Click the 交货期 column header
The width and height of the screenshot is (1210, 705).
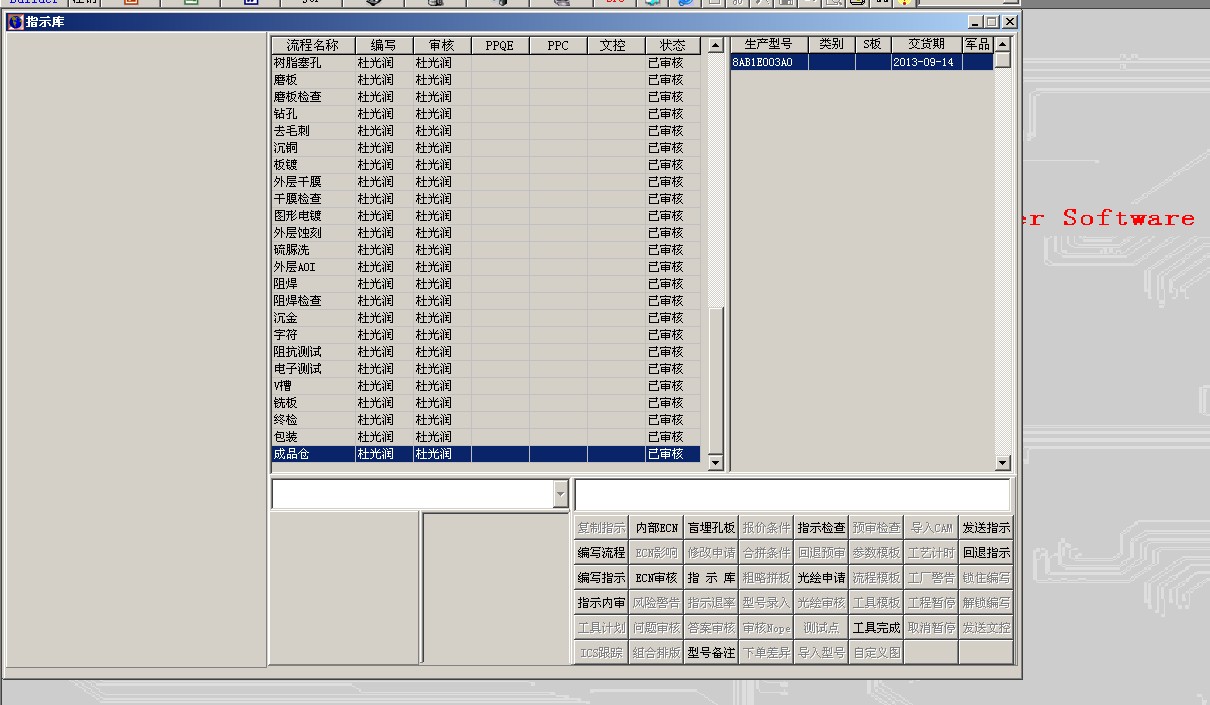(926, 44)
